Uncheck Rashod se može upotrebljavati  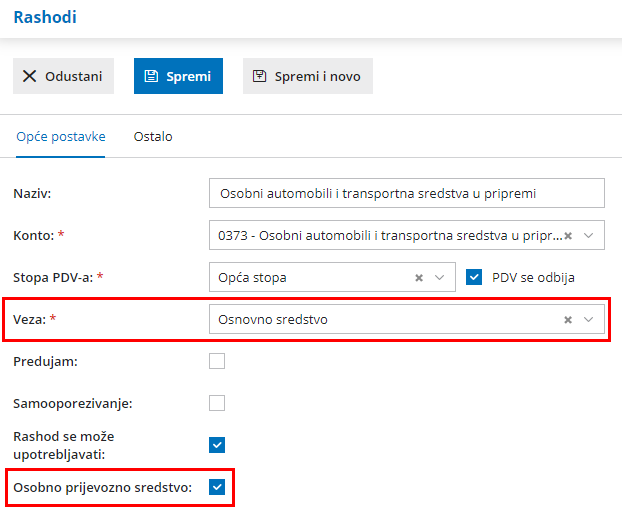[217, 445]
